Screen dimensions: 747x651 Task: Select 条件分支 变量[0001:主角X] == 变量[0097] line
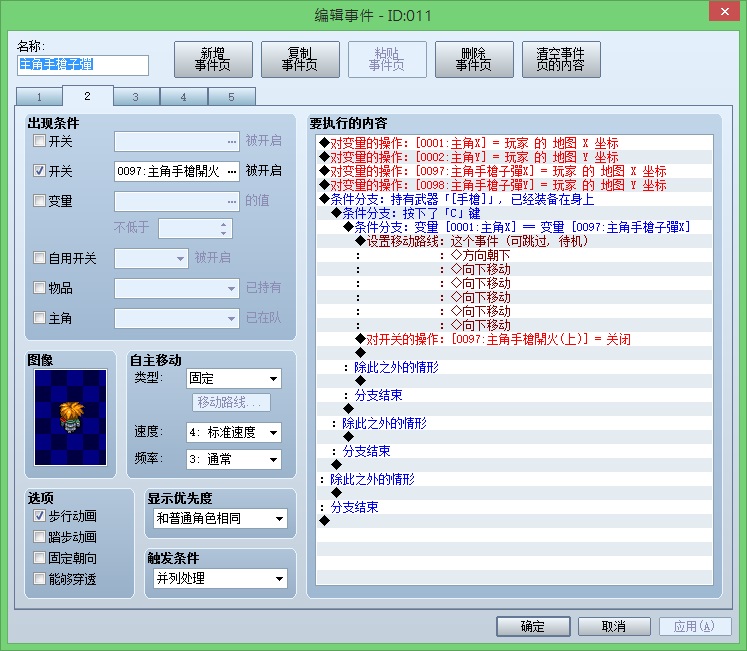[x=515, y=227]
